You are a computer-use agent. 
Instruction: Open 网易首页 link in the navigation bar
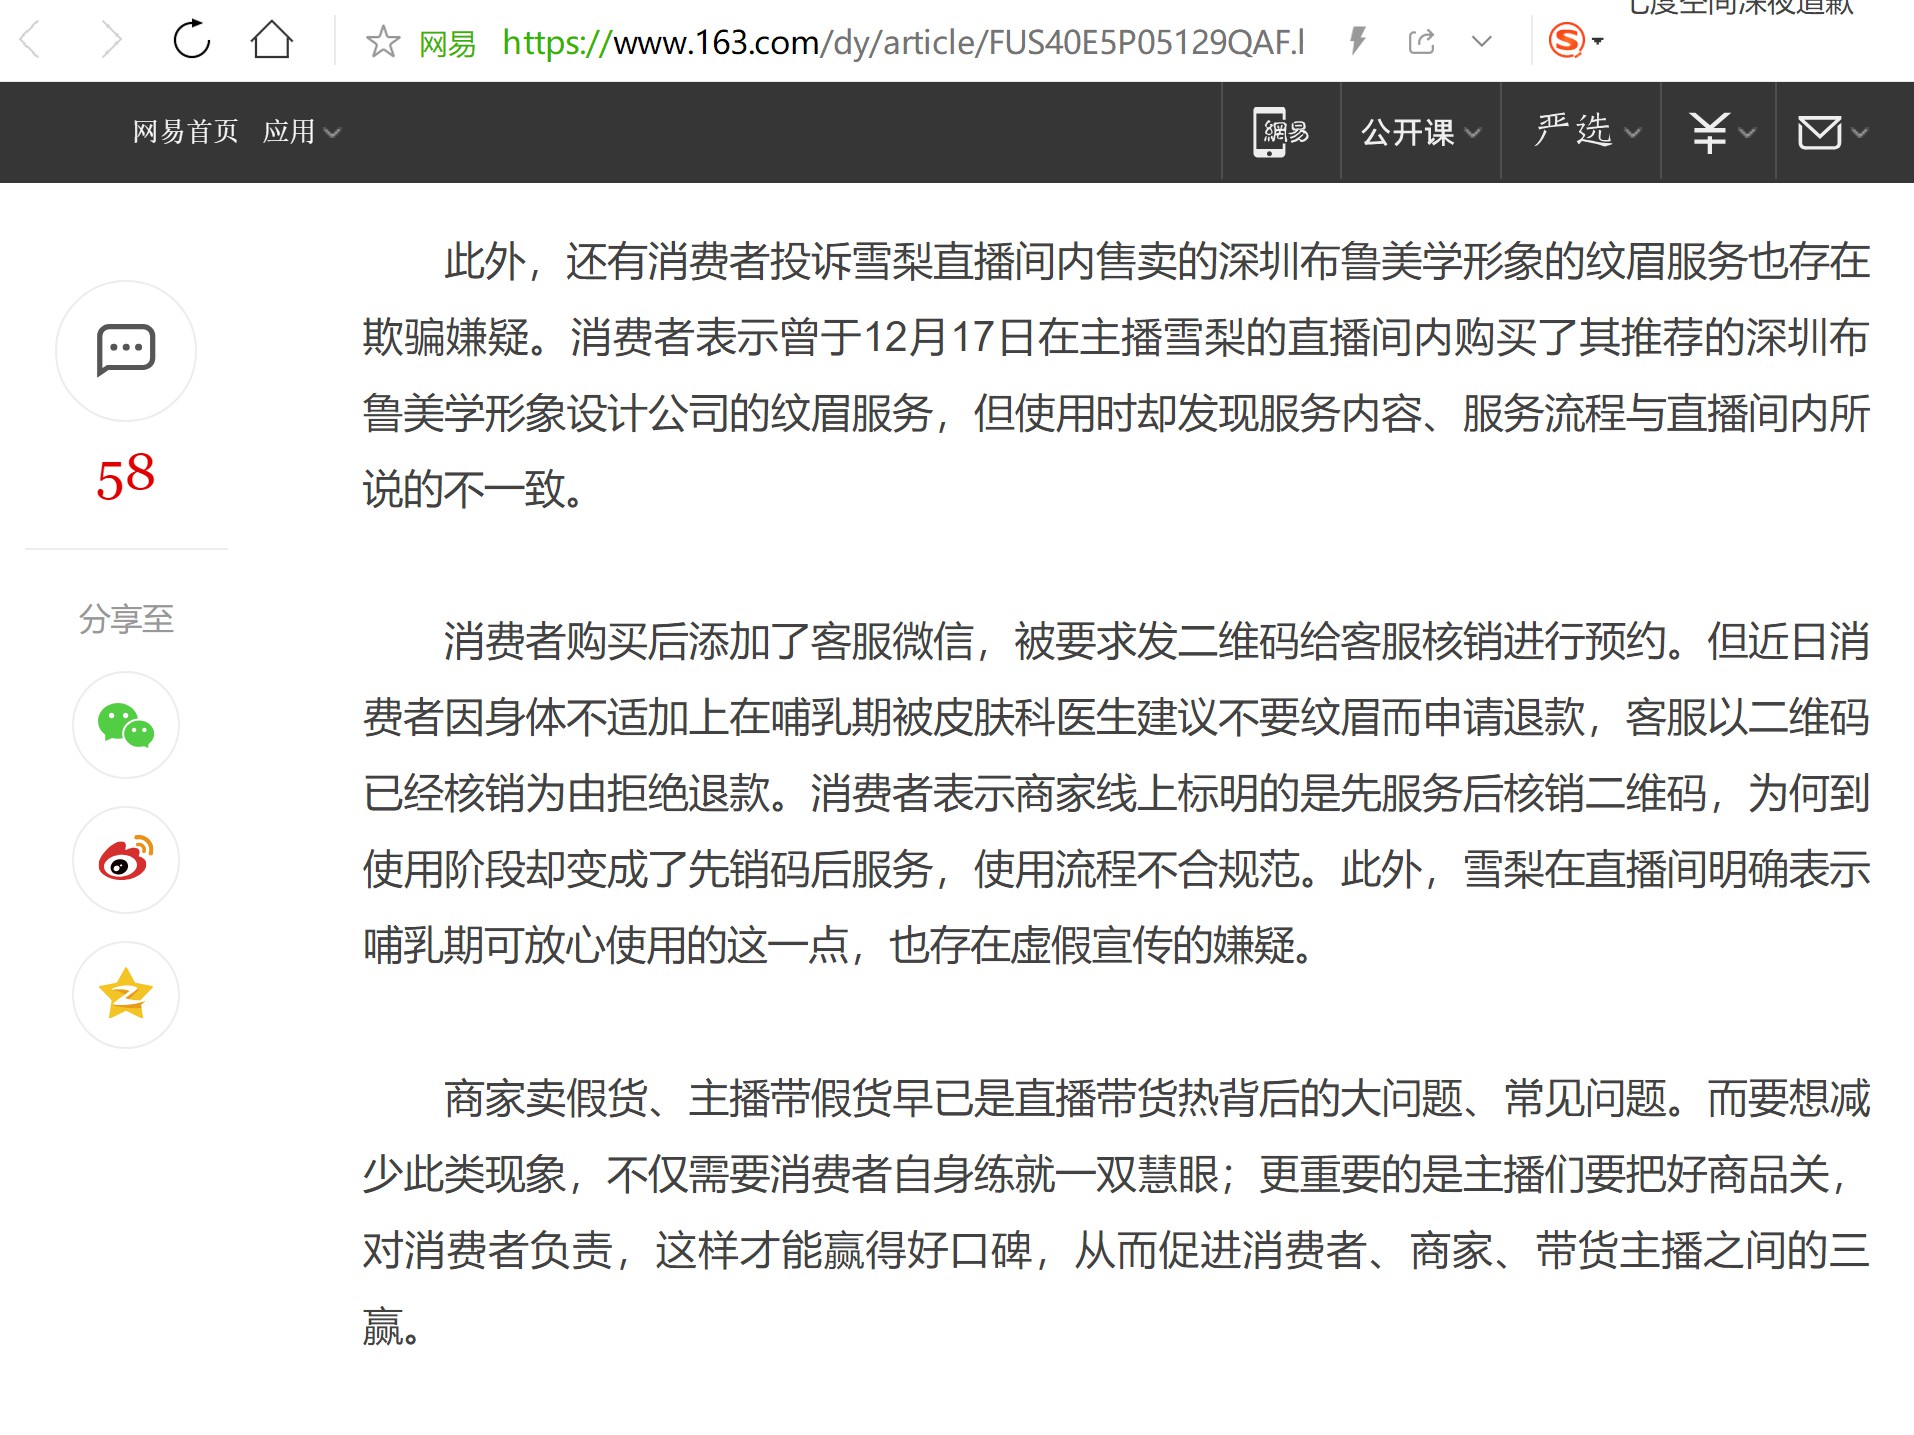(x=185, y=131)
